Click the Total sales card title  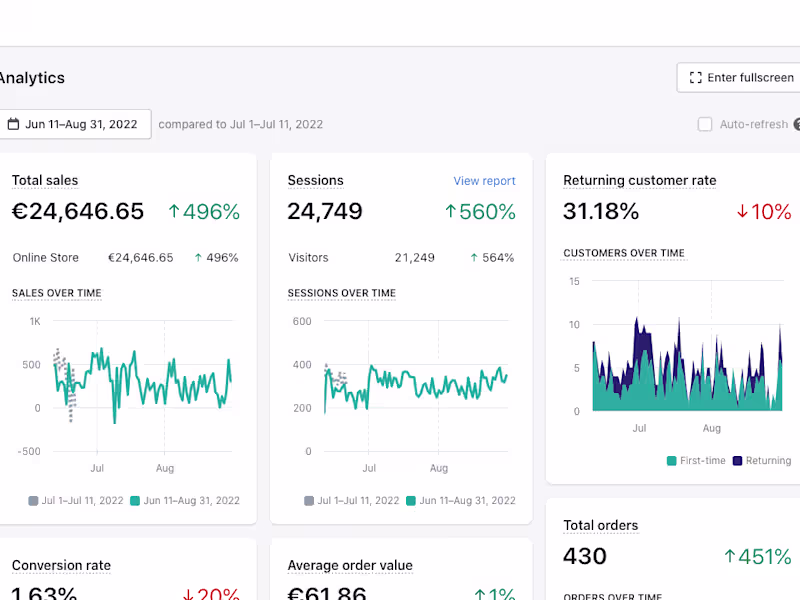(x=45, y=181)
